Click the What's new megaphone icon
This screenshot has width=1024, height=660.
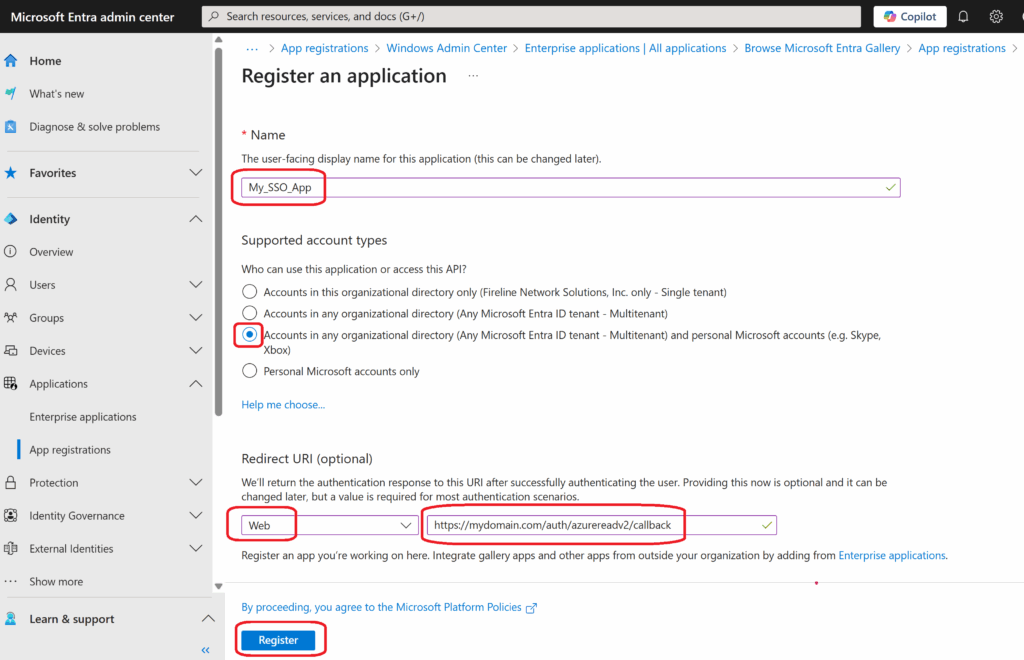pos(10,93)
